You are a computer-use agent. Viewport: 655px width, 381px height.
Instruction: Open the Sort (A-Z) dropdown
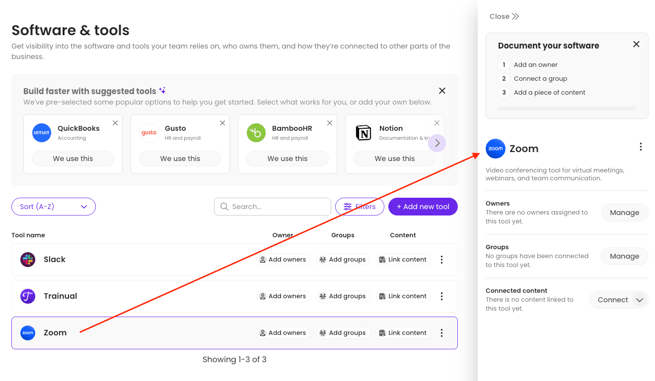pyautogui.click(x=53, y=206)
